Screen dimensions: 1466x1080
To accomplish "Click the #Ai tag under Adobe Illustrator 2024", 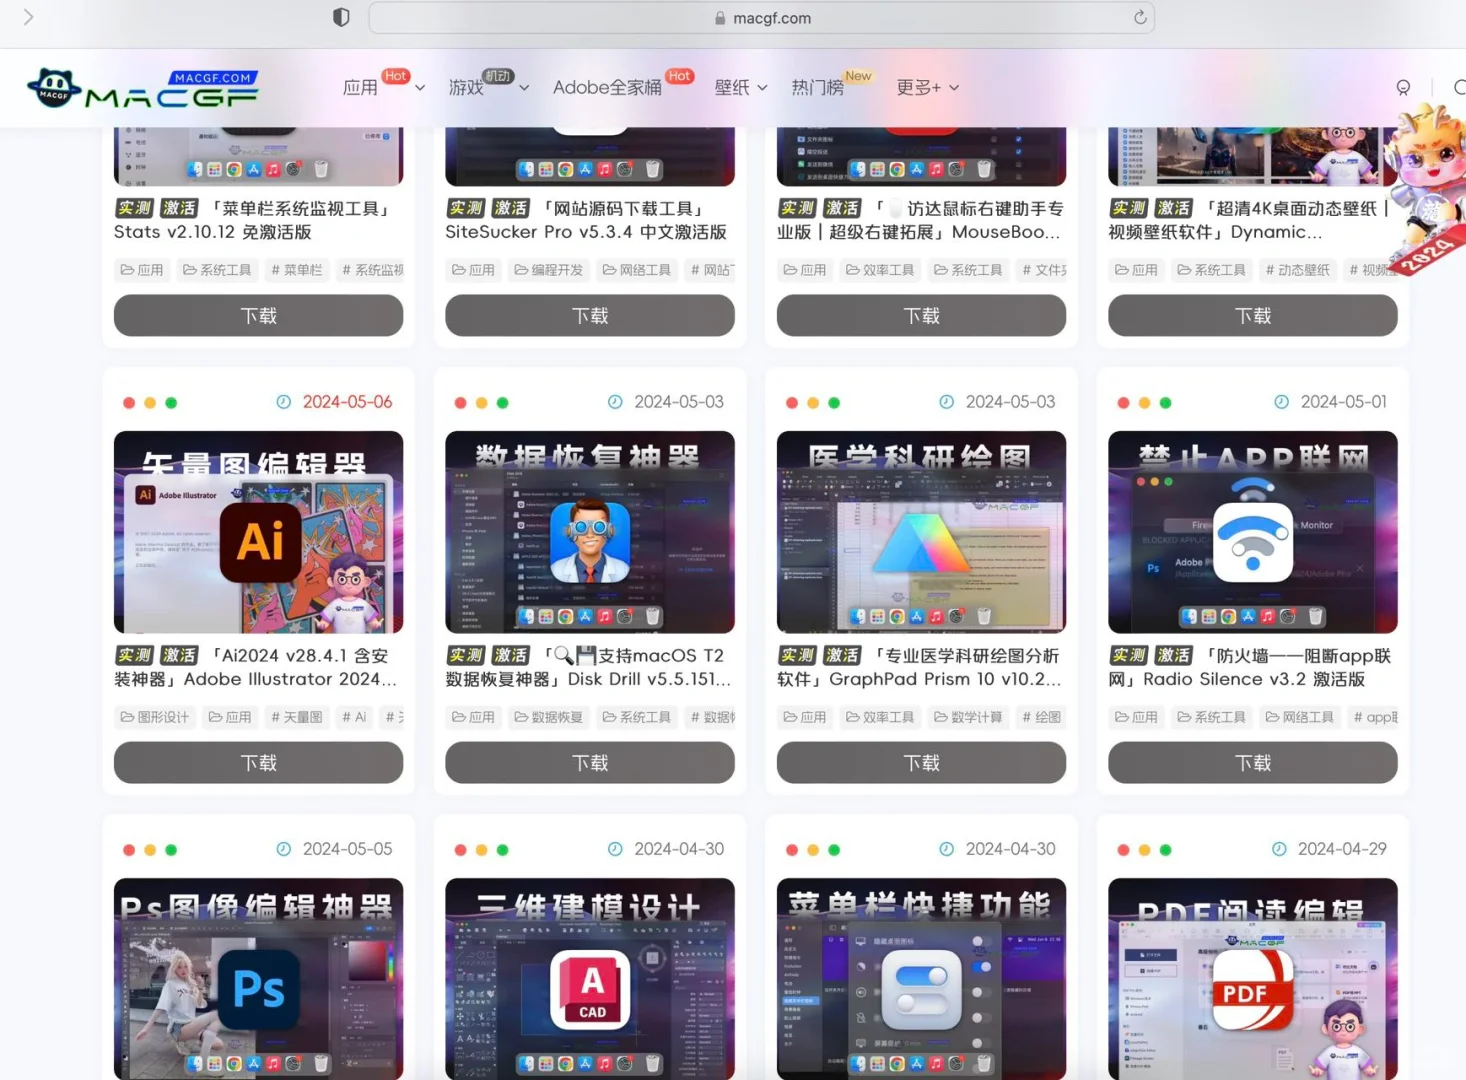I will (354, 717).
